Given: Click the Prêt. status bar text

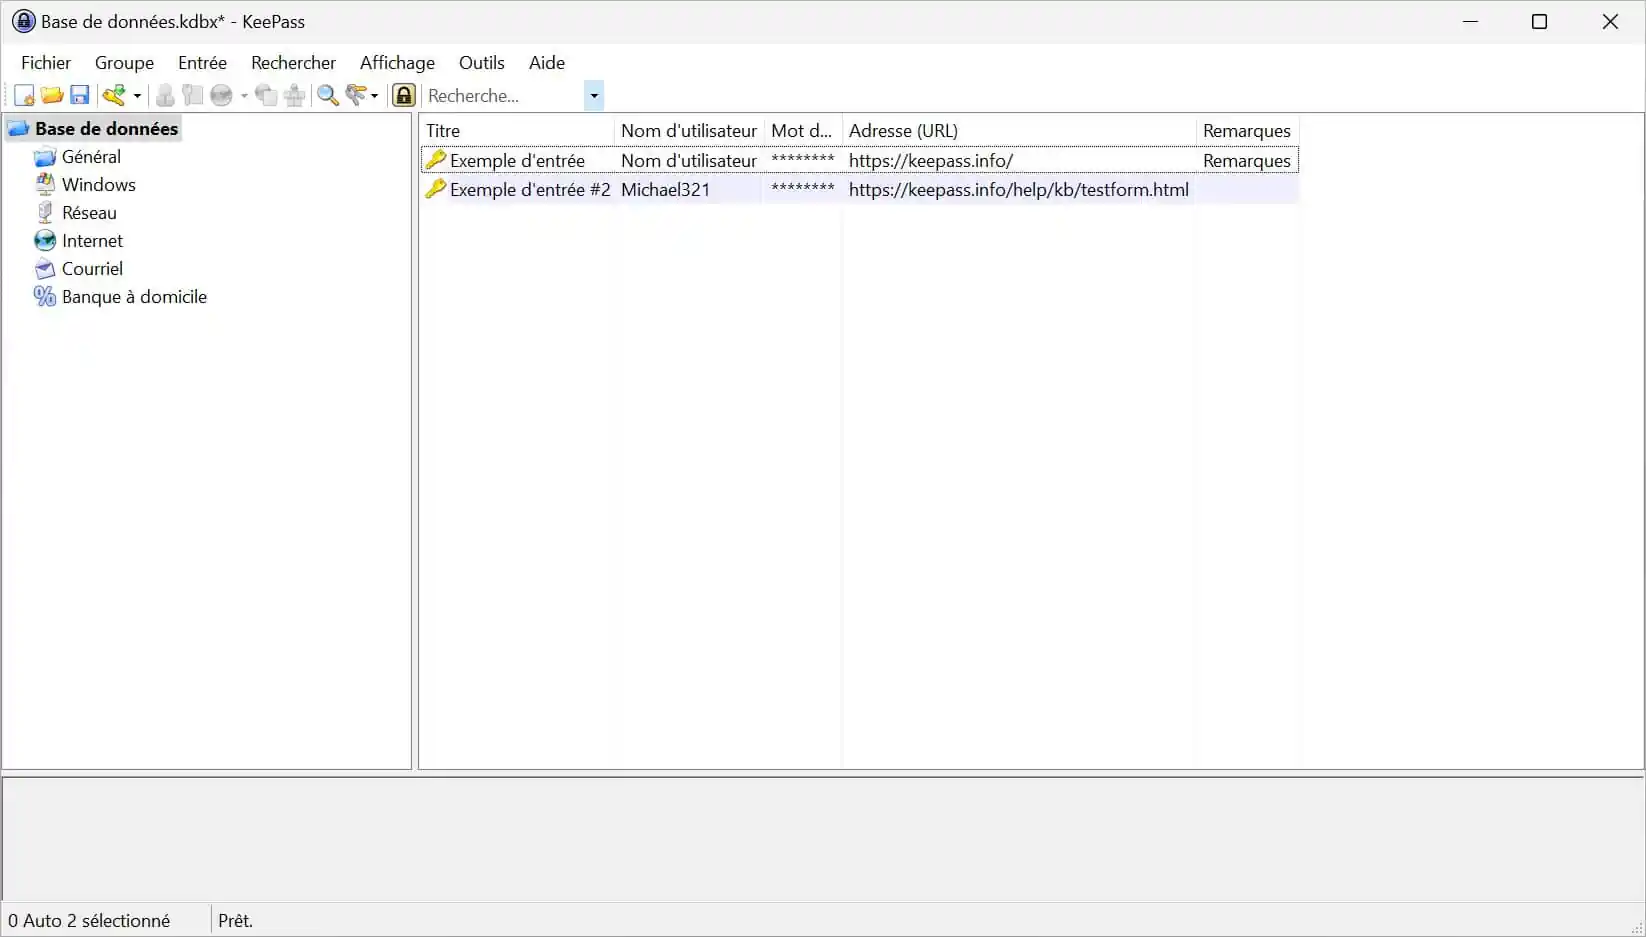Looking at the screenshot, I should 235,920.
